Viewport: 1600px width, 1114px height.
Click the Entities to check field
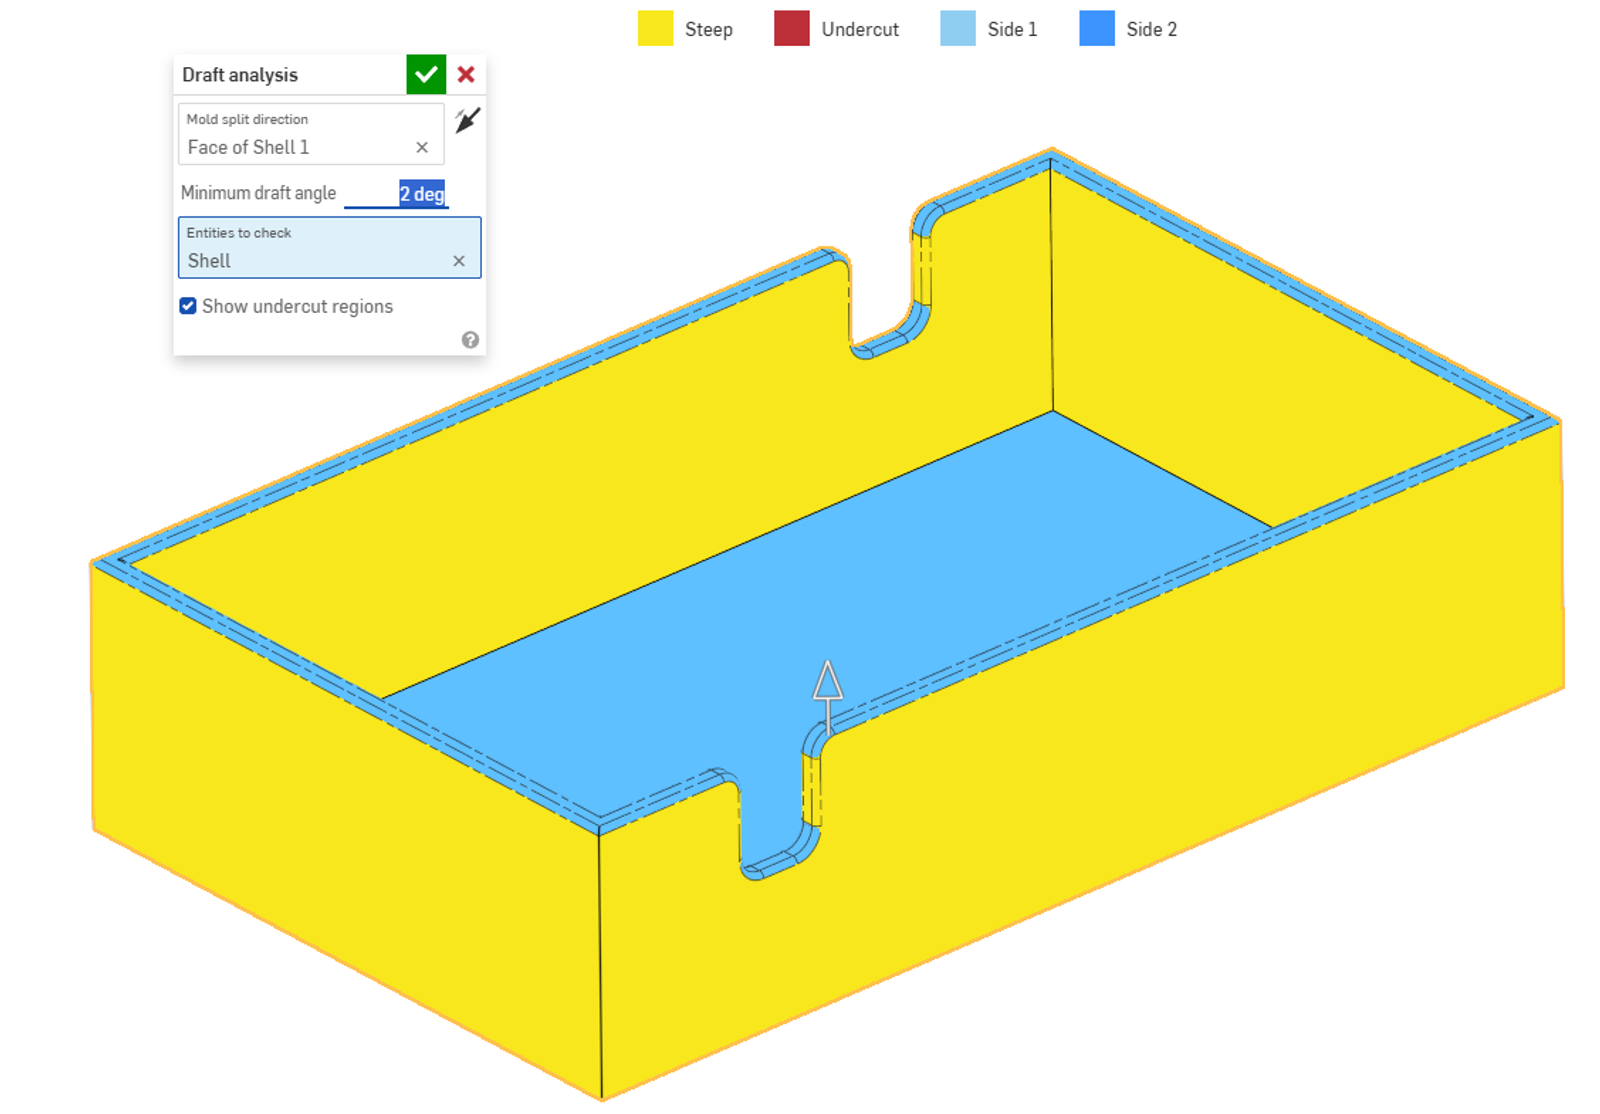coord(300,261)
